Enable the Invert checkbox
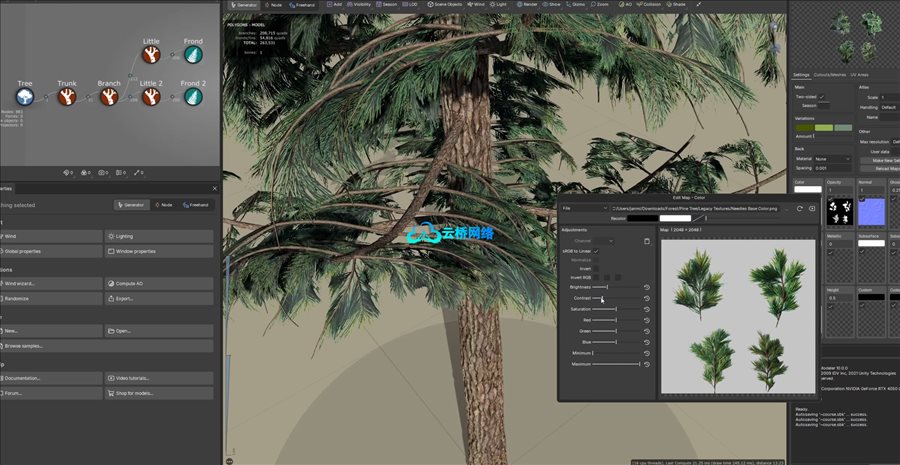 pyautogui.click(x=597, y=268)
